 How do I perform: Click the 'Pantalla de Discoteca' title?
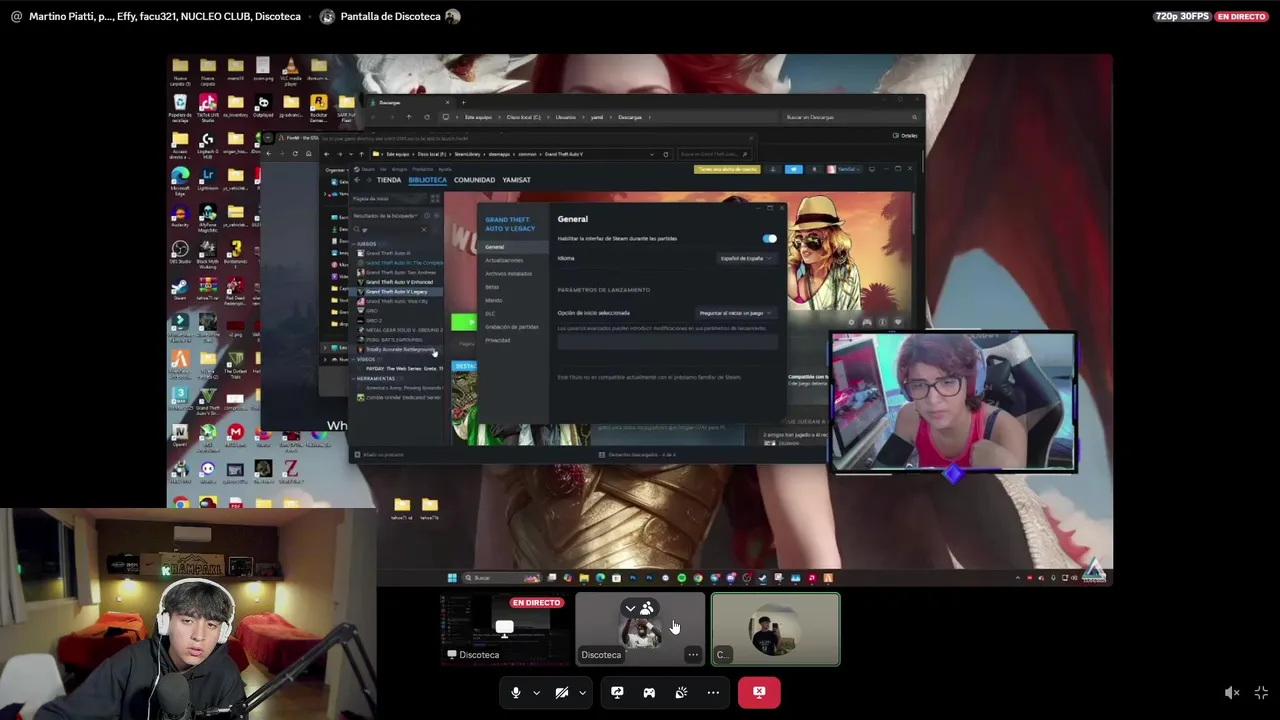tap(390, 16)
